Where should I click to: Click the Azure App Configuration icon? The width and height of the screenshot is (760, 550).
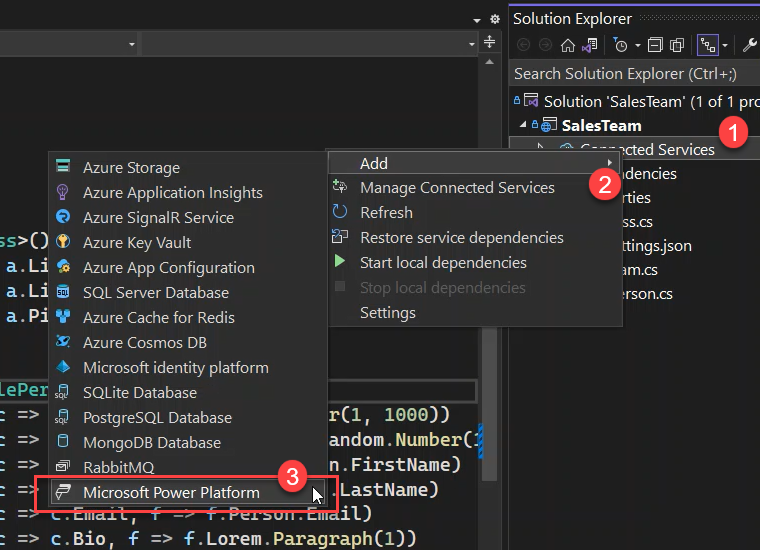[x=63, y=266]
